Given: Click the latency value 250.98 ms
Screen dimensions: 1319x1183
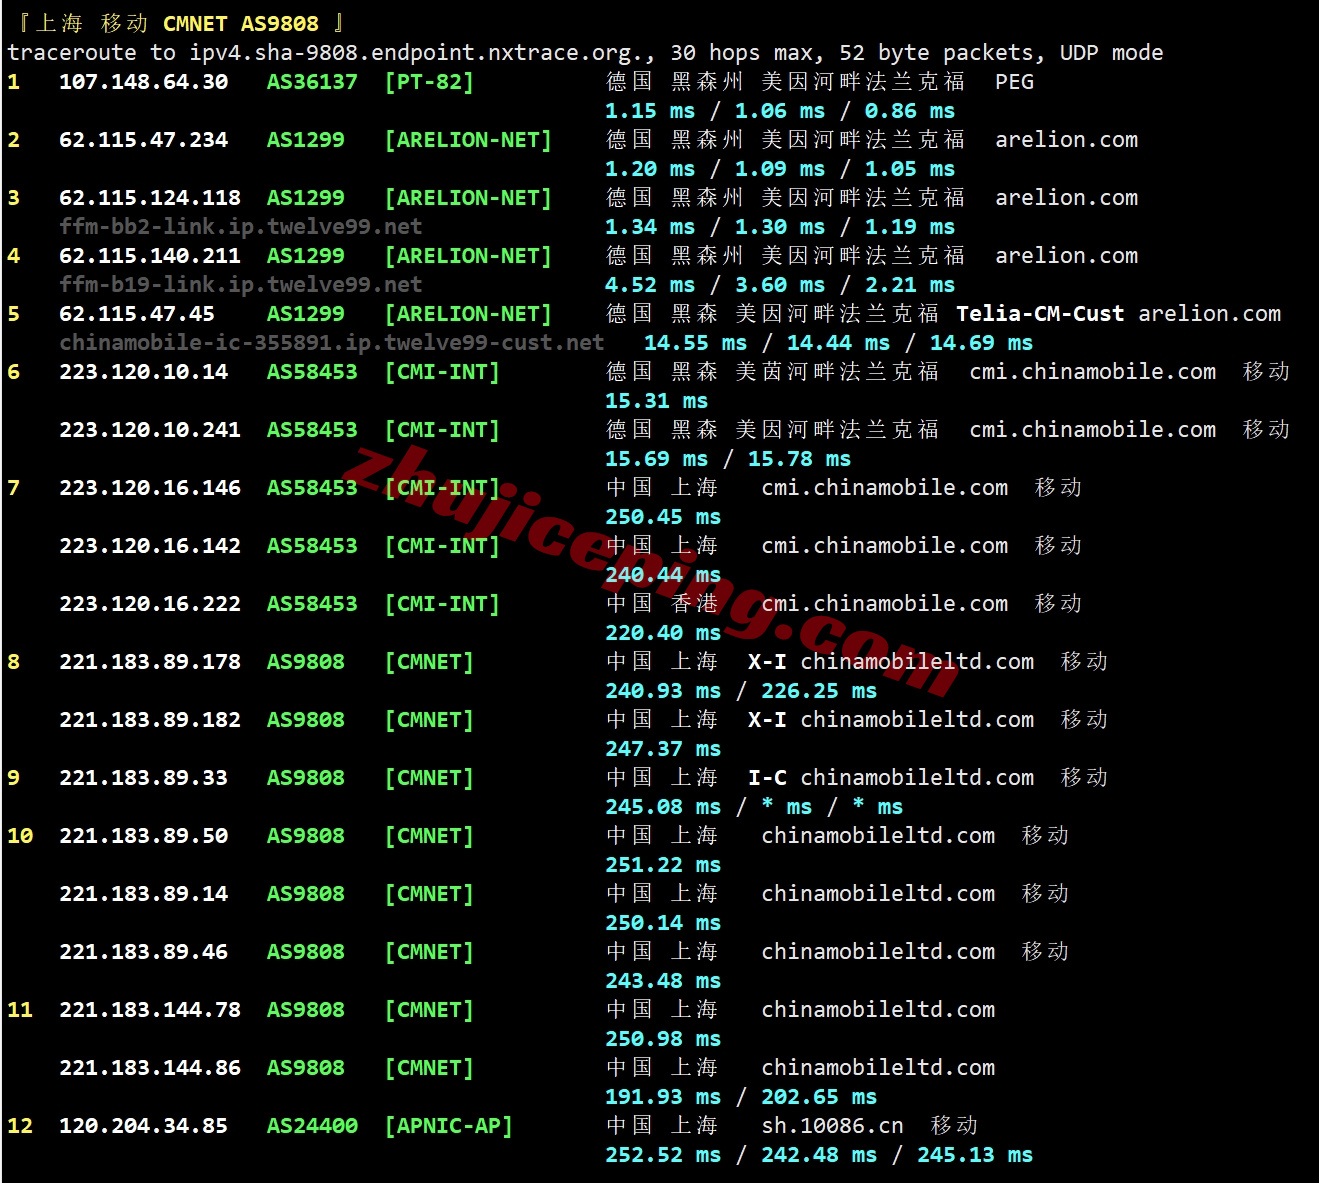Looking at the screenshot, I should click(x=663, y=1039).
